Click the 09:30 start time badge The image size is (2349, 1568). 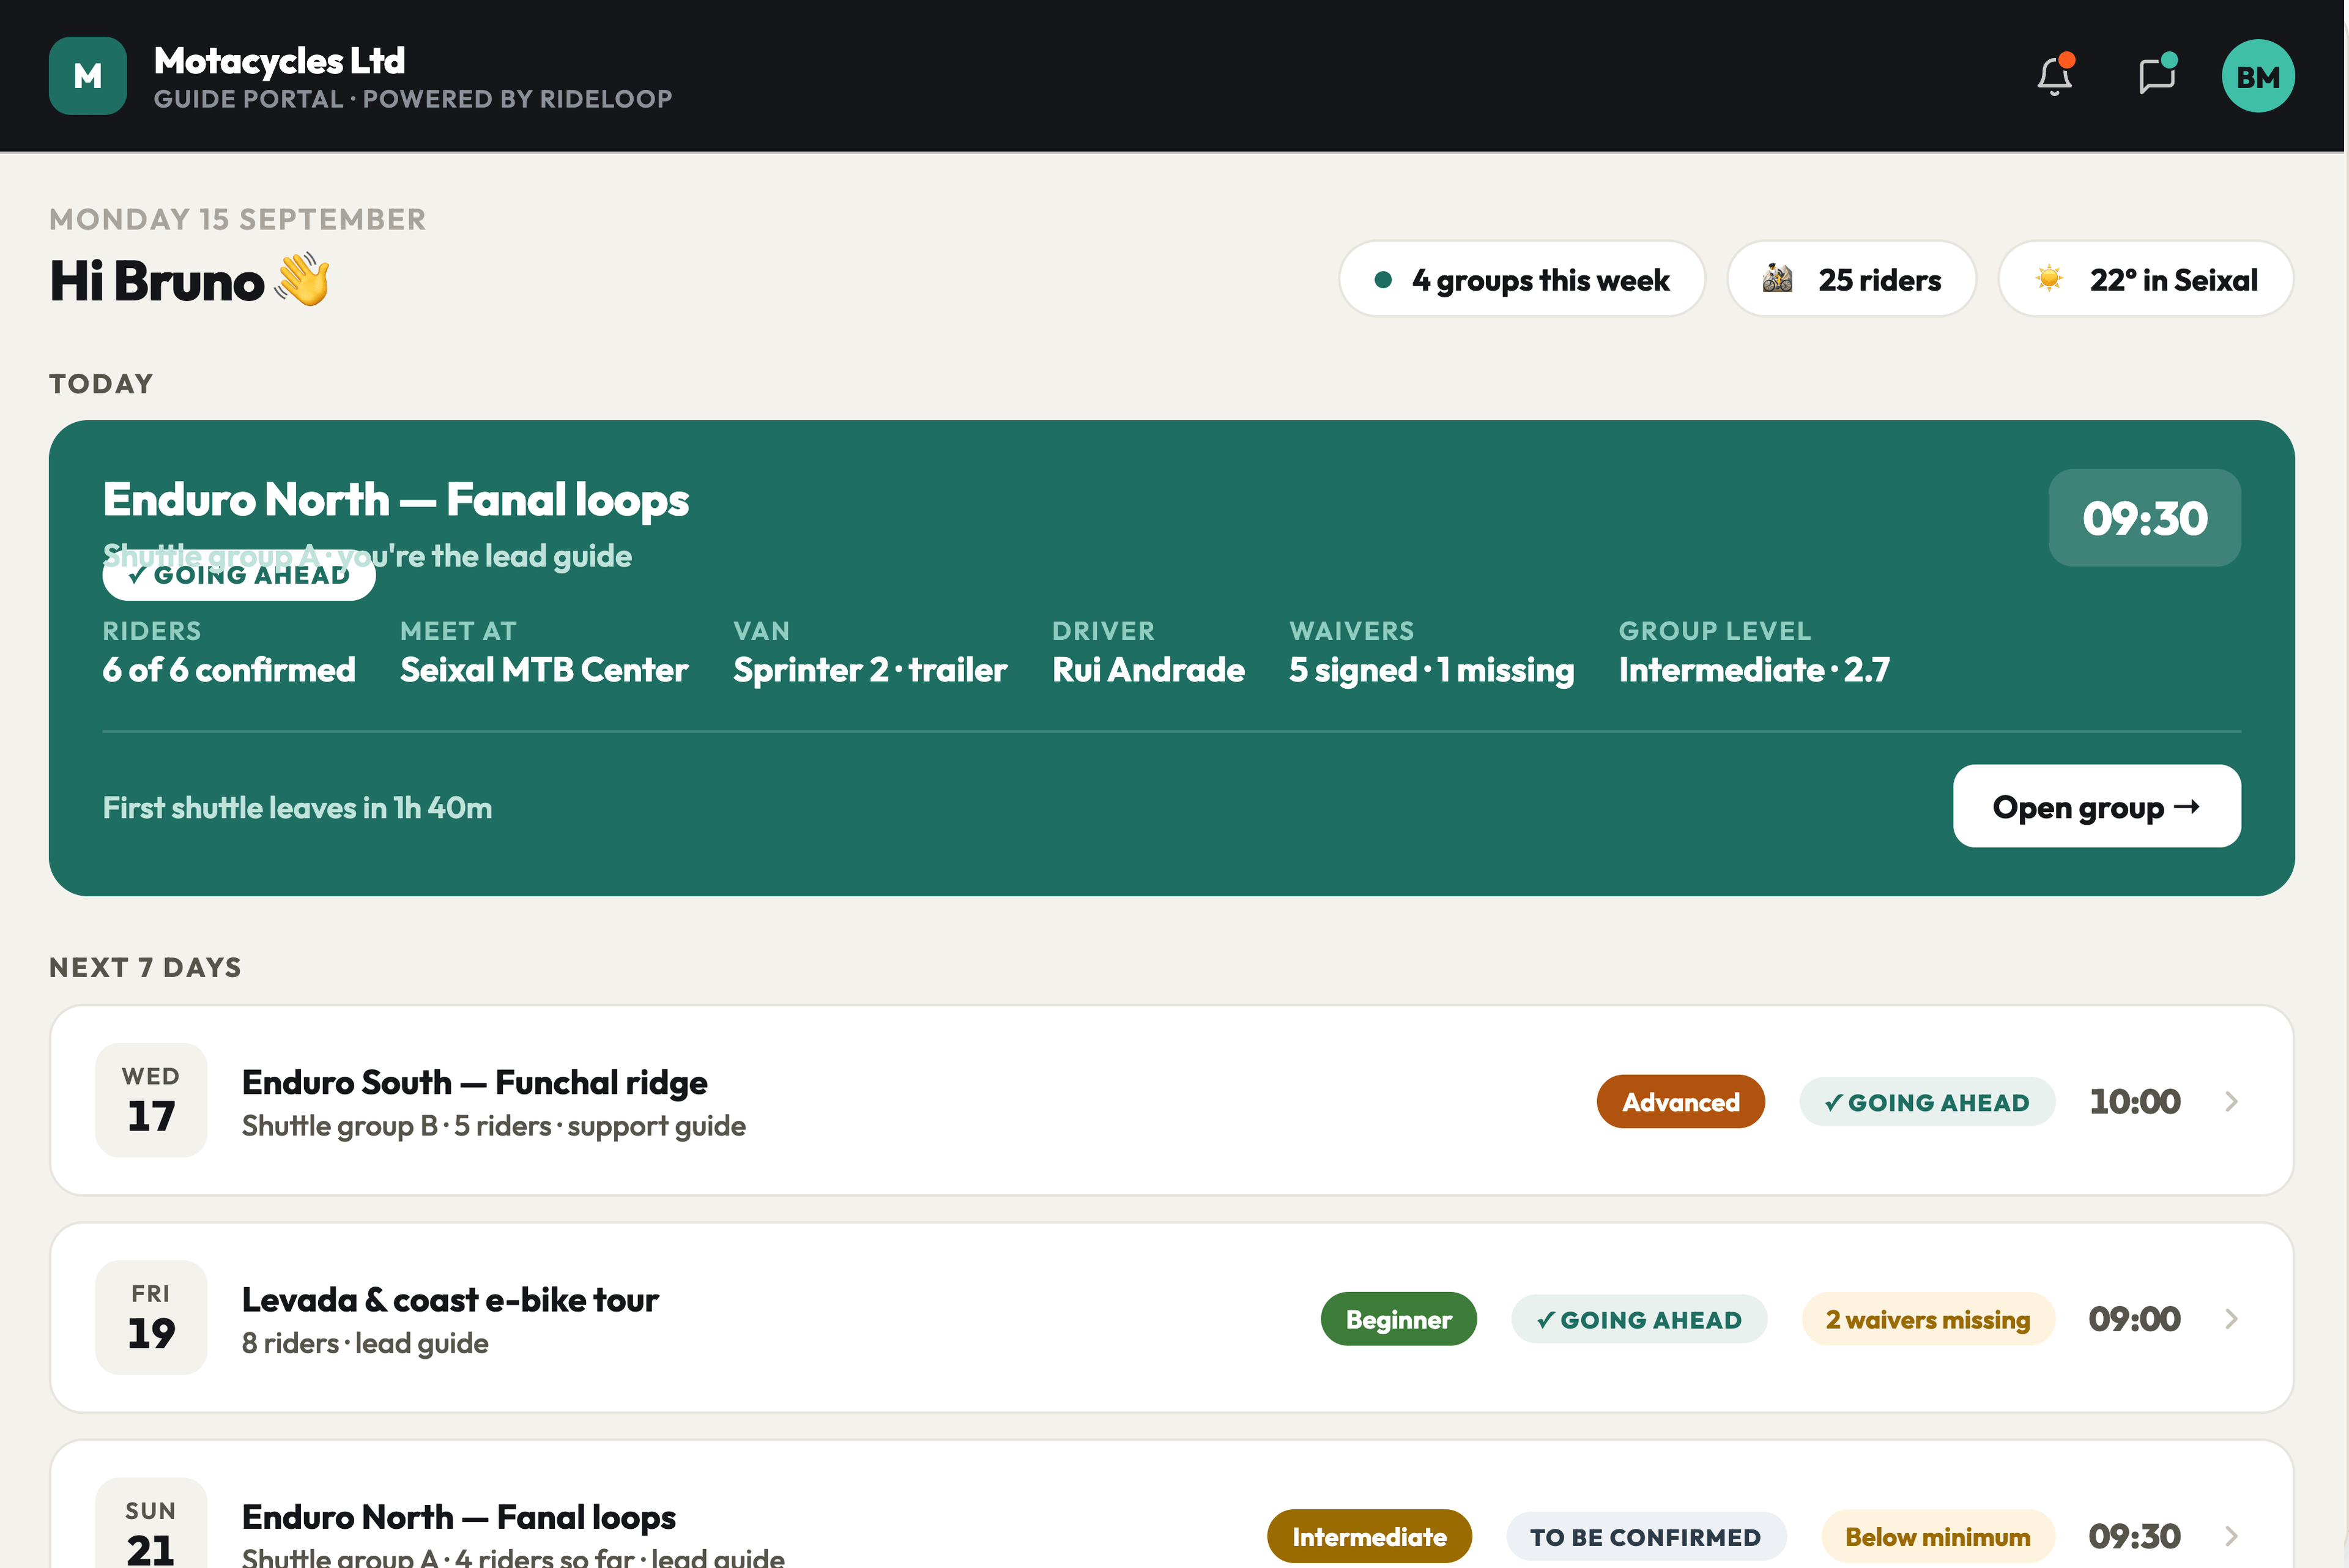(x=2144, y=518)
